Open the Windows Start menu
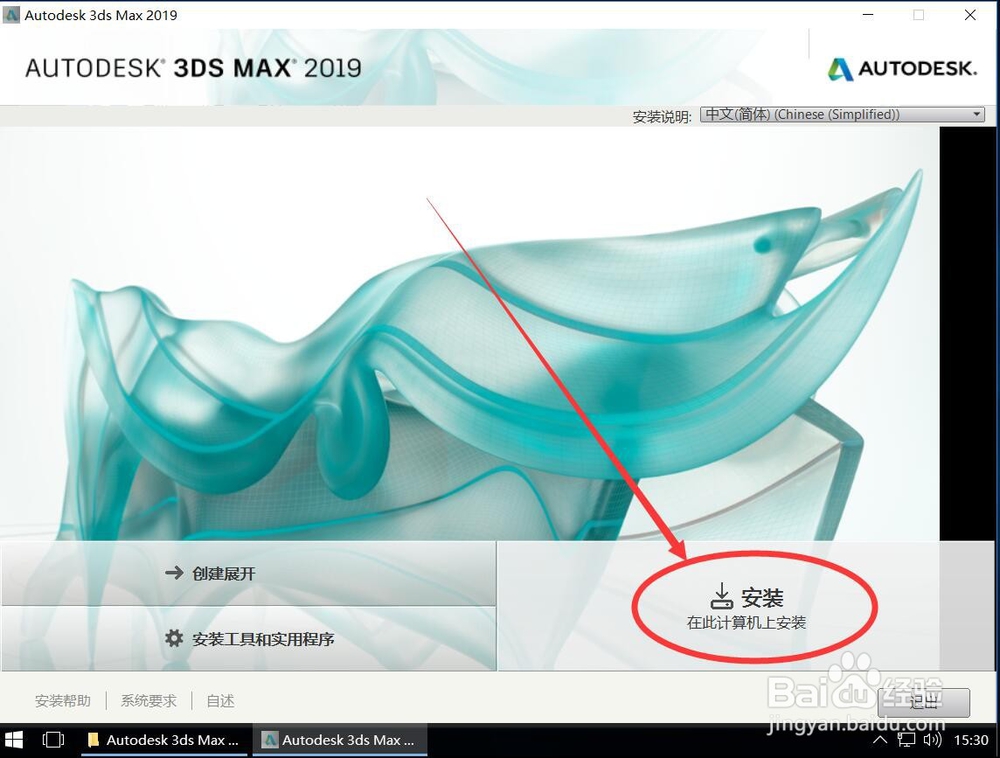 coord(15,740)
